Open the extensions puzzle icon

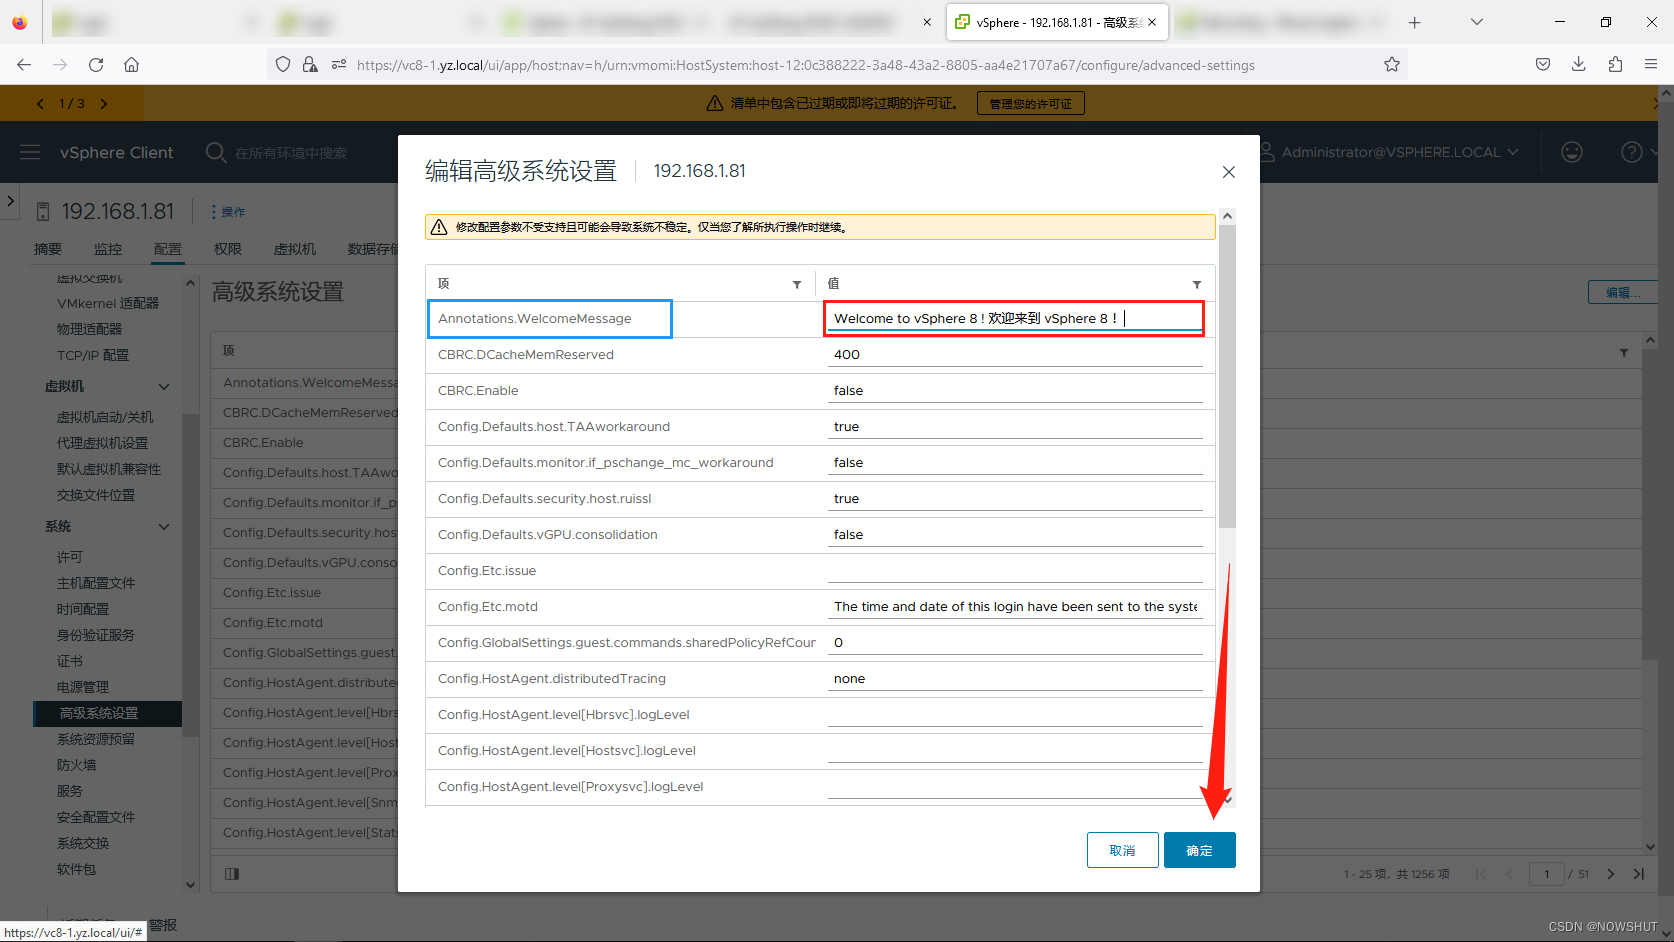pos(1615,65)
